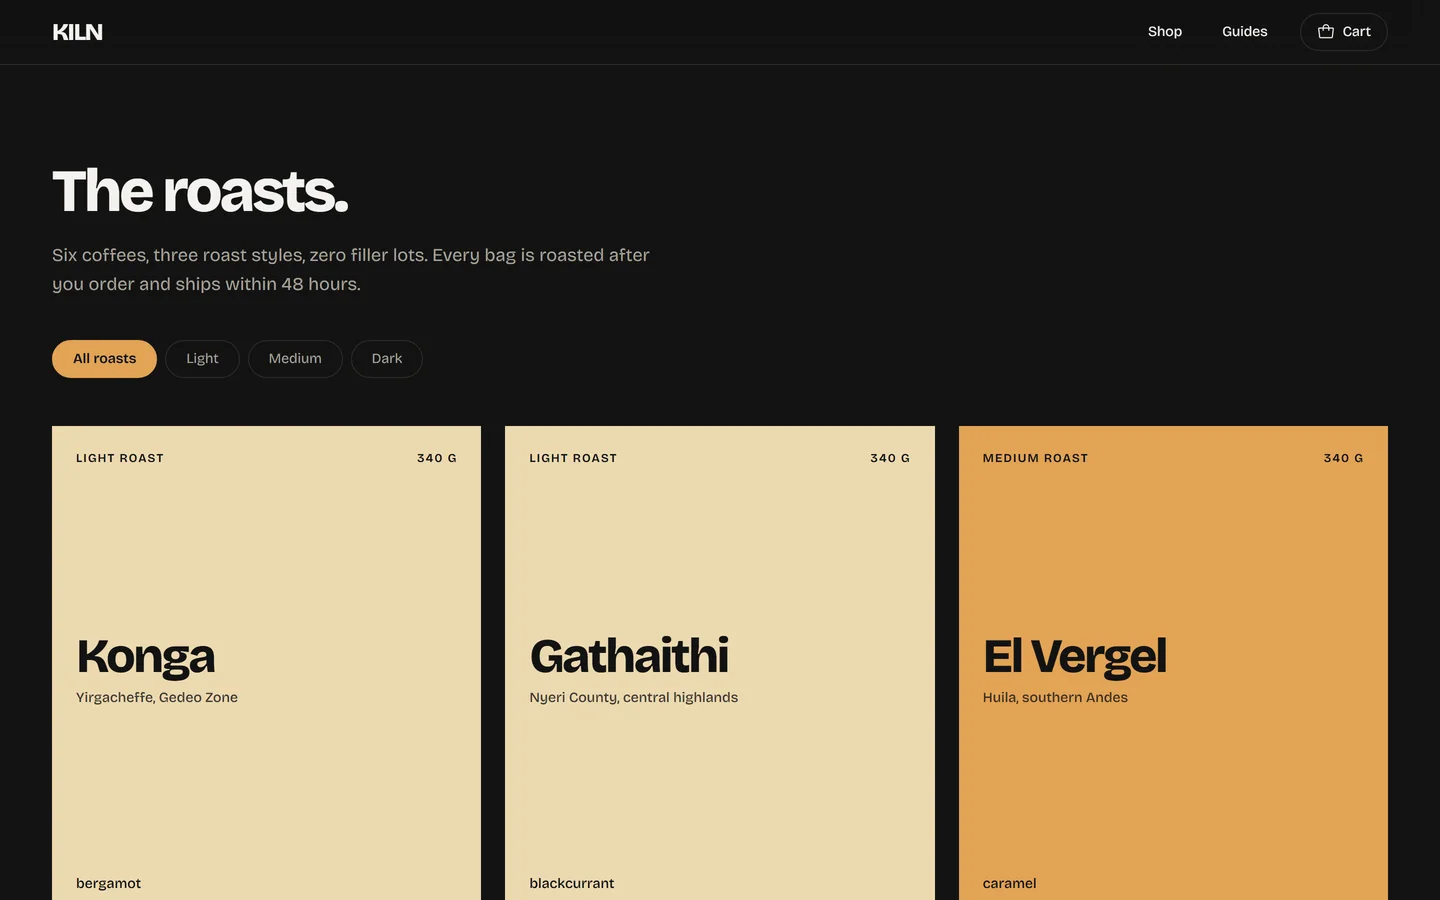Open the Gathaithi coffee card

point(720,663)
